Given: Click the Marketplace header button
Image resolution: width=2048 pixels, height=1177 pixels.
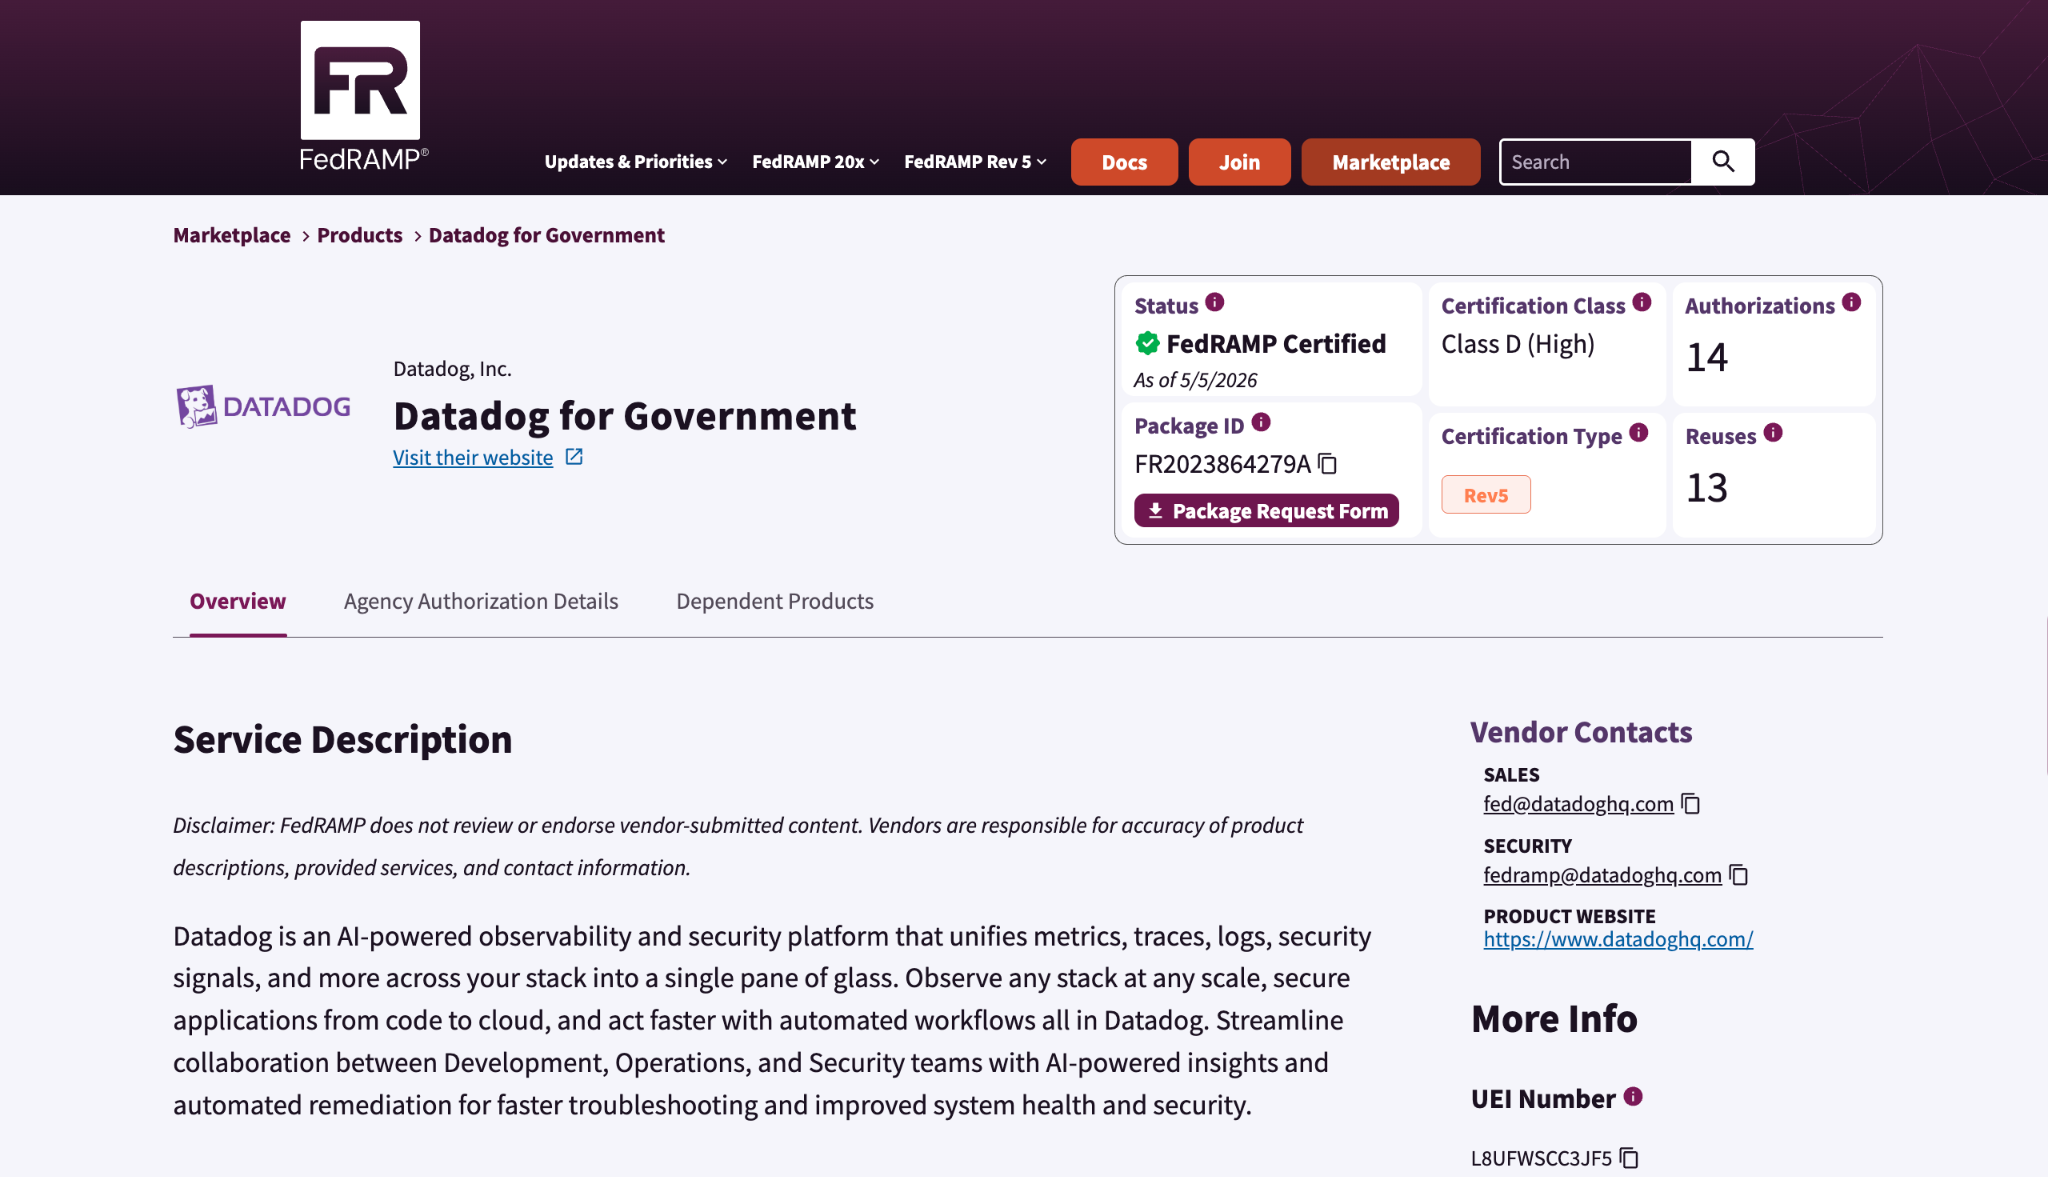Looking at the screenshot, I should [1391, 162].
